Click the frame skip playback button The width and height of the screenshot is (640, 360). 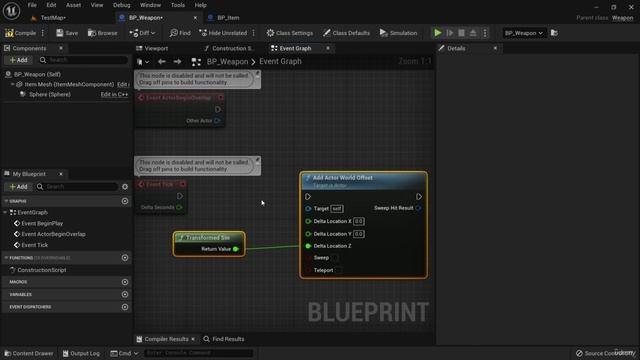450,33
